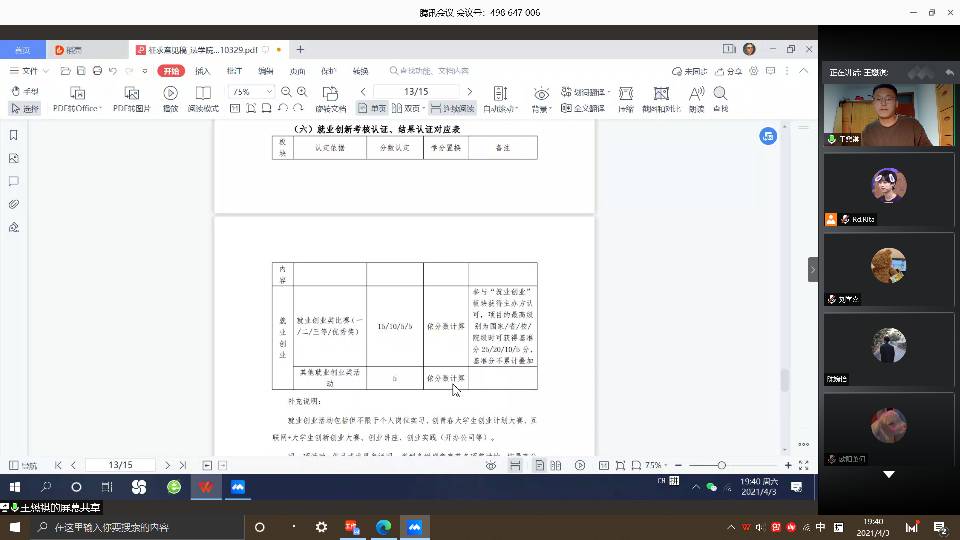Open the attachments paperclip panel

coord(14,204)
